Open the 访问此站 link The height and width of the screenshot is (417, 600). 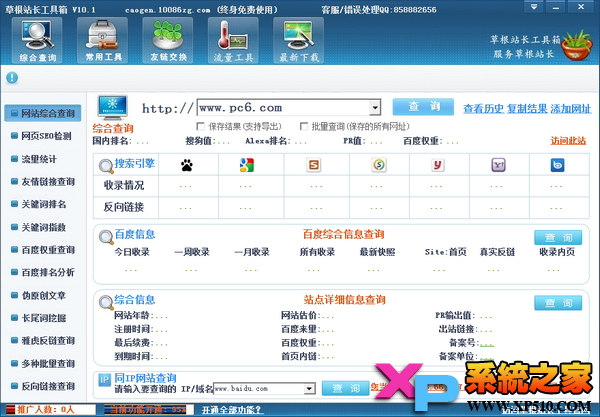pos(568,141)
